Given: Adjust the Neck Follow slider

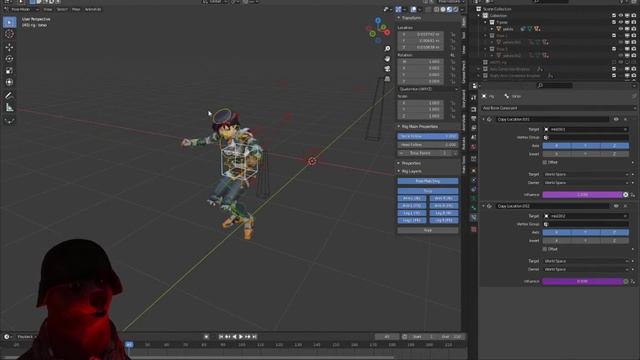Looking at the screenshot, I should pos(428,136).
